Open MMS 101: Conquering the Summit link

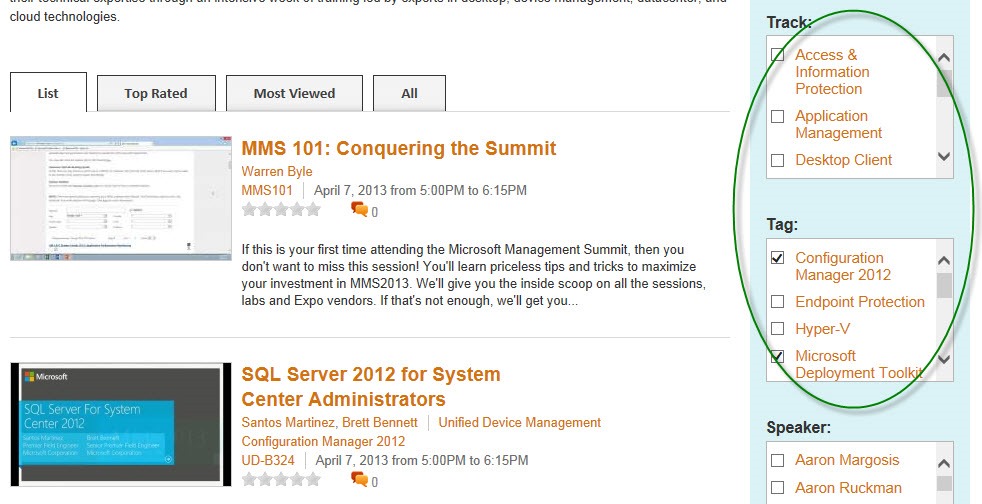398,148
